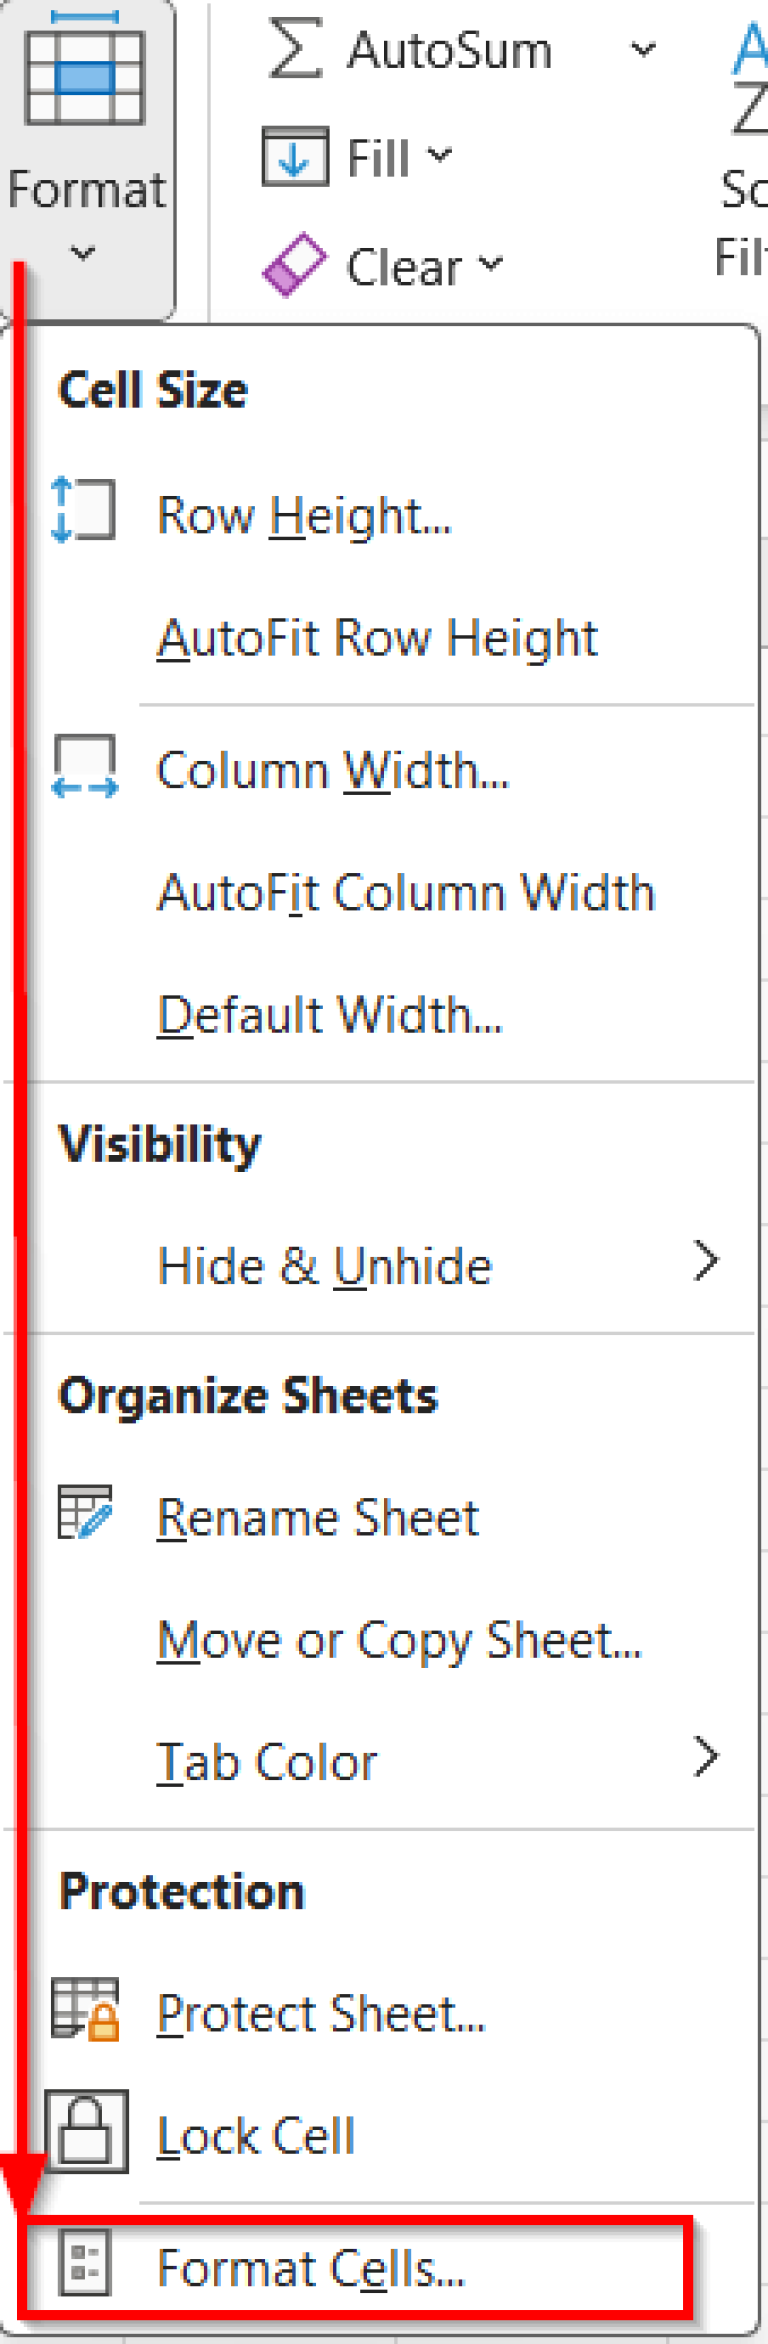The height and width of the screenshot is (2344, 768).
Task: Click the Format cells ribbon icon
Action: point(84,76)
